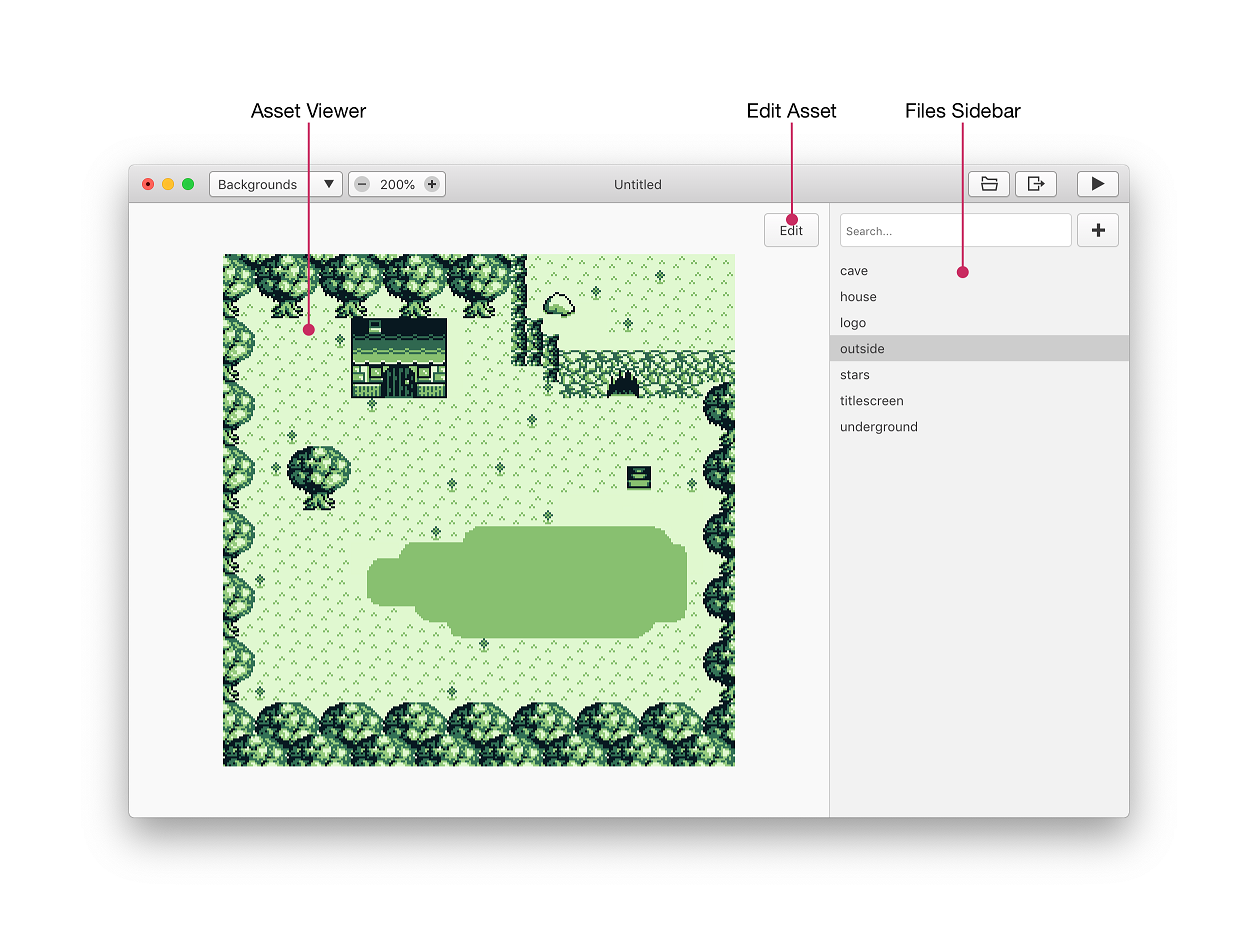
Task: Minimize the window with the yellow button
Action: pos(168,184)
